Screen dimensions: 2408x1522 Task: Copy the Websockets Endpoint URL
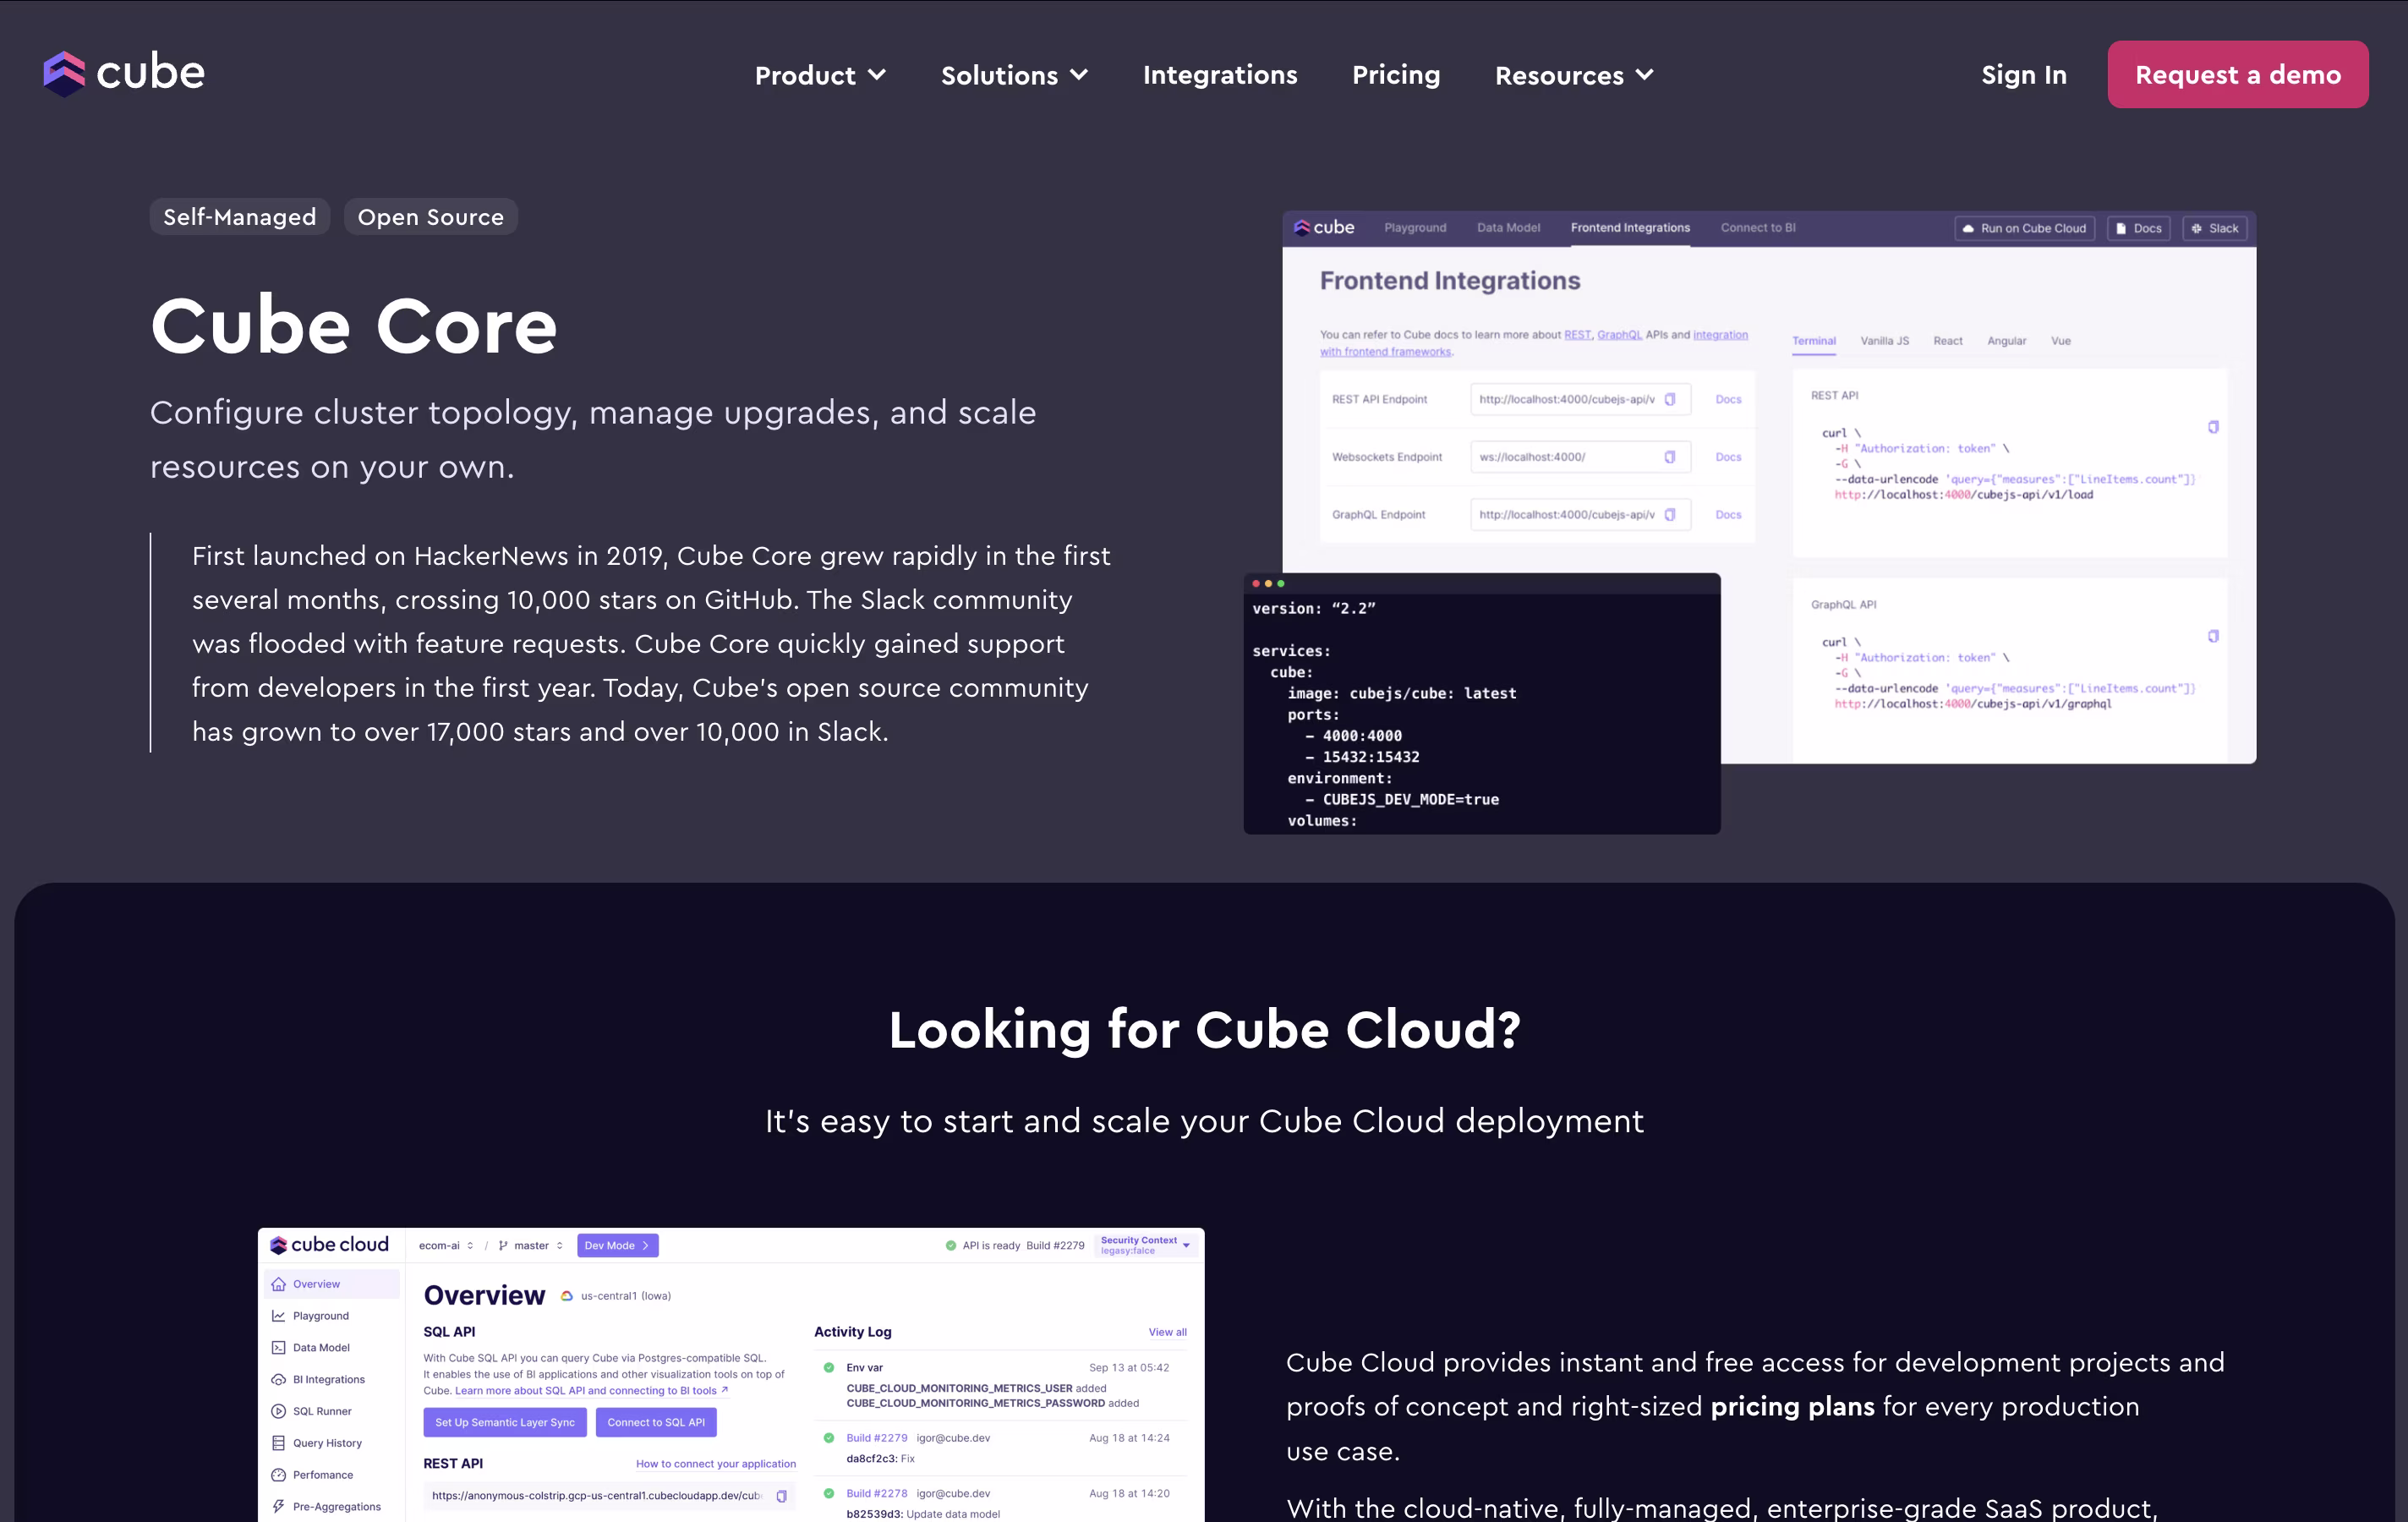point(1669,457)
